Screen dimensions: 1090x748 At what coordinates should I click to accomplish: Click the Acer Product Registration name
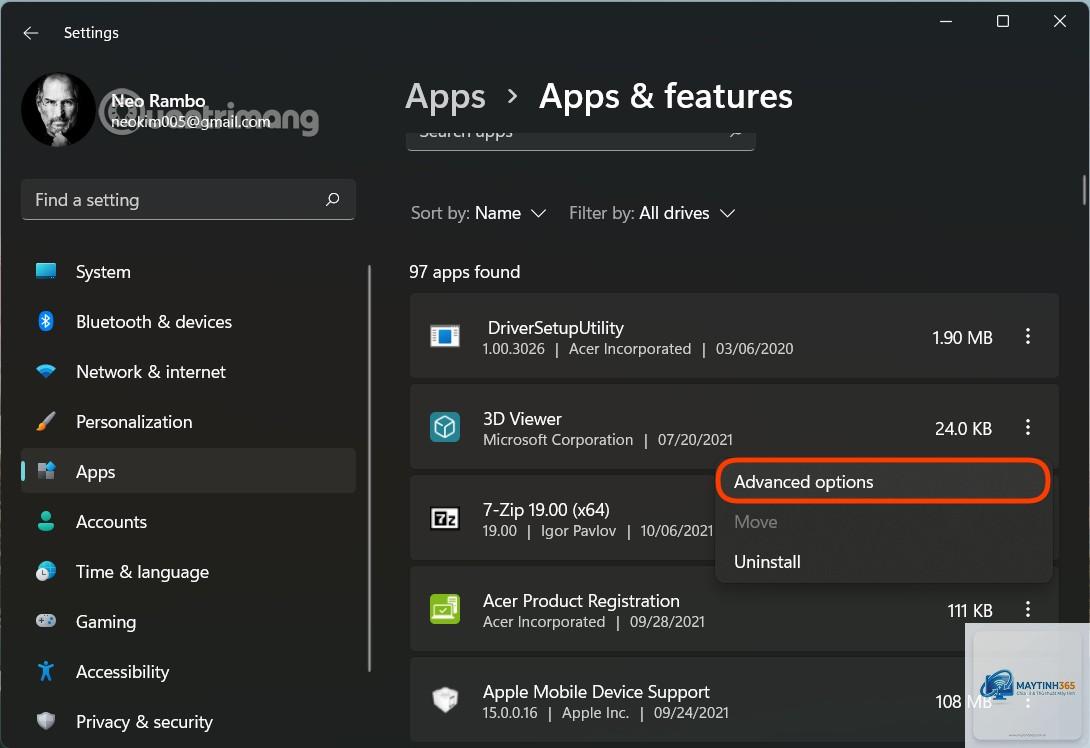click(x=581, y=601)
